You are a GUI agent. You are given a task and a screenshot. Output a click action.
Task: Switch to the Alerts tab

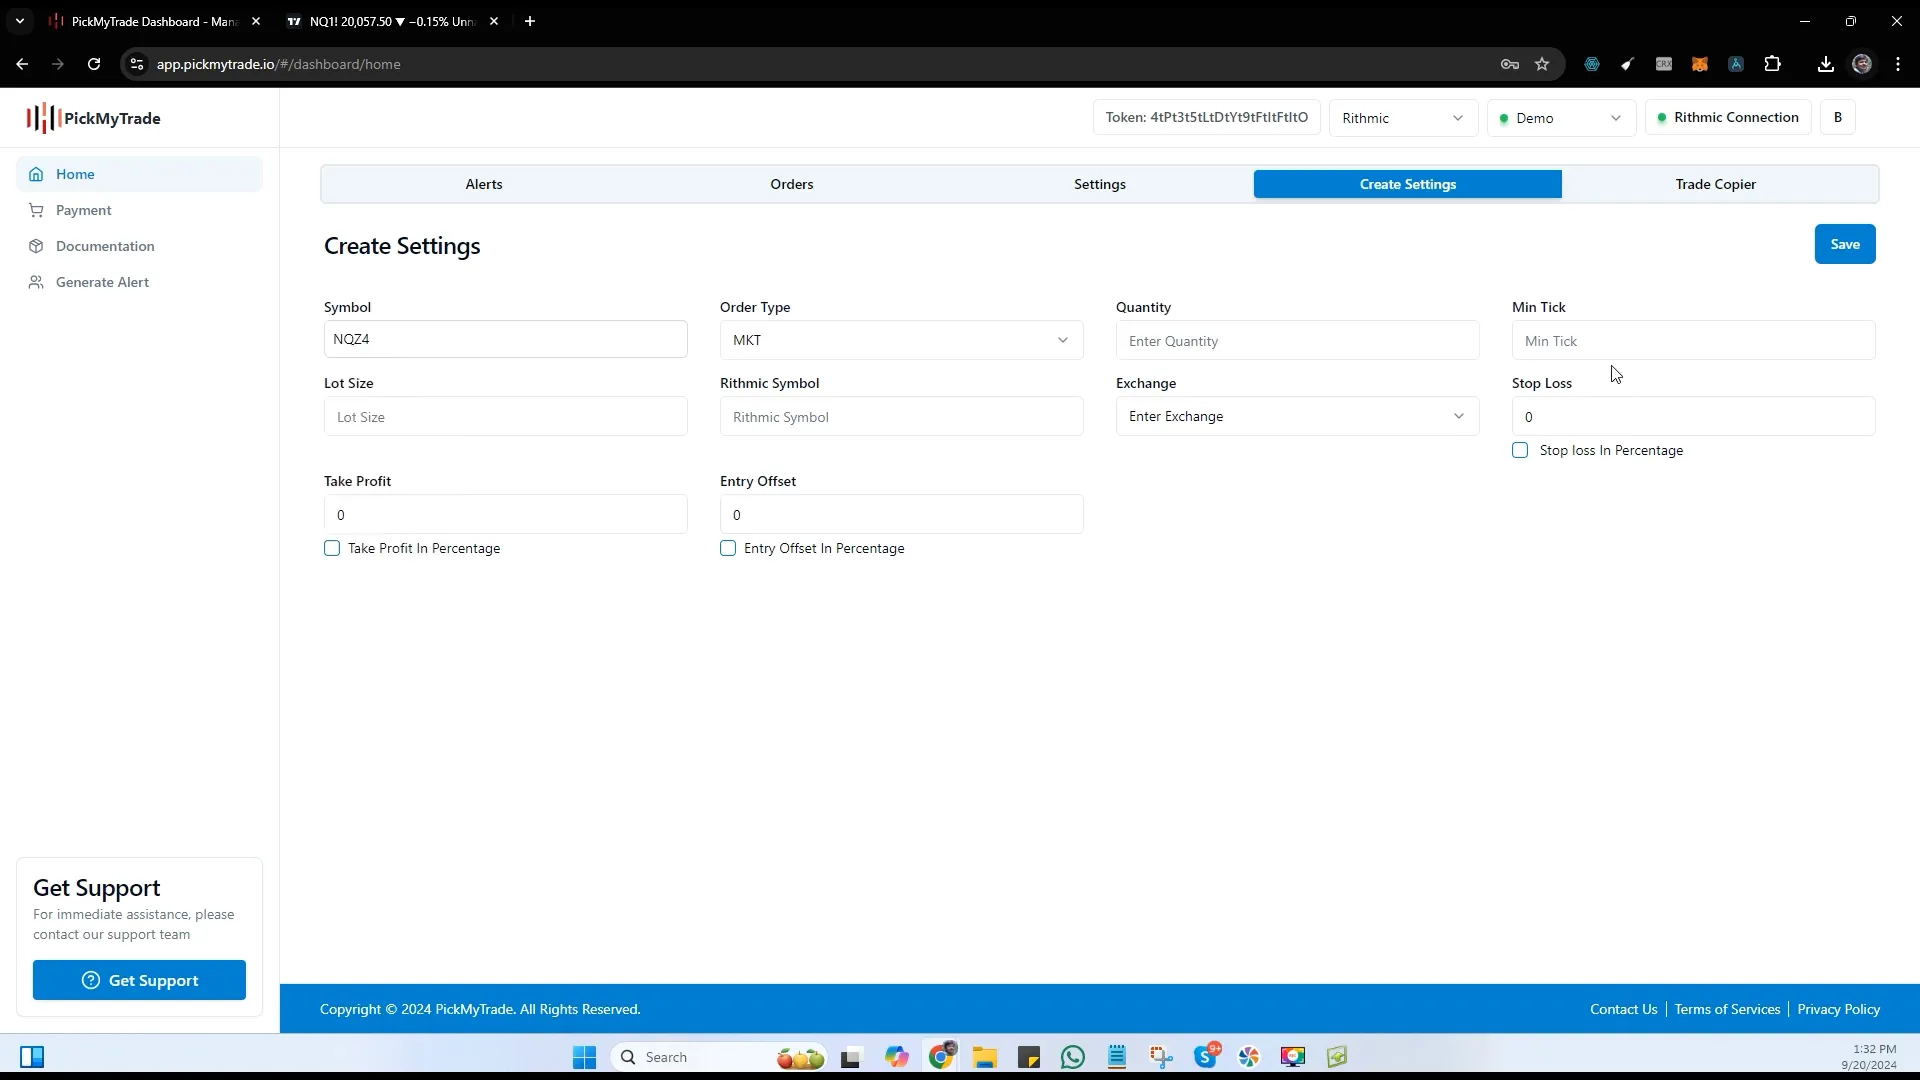(483, 183)
